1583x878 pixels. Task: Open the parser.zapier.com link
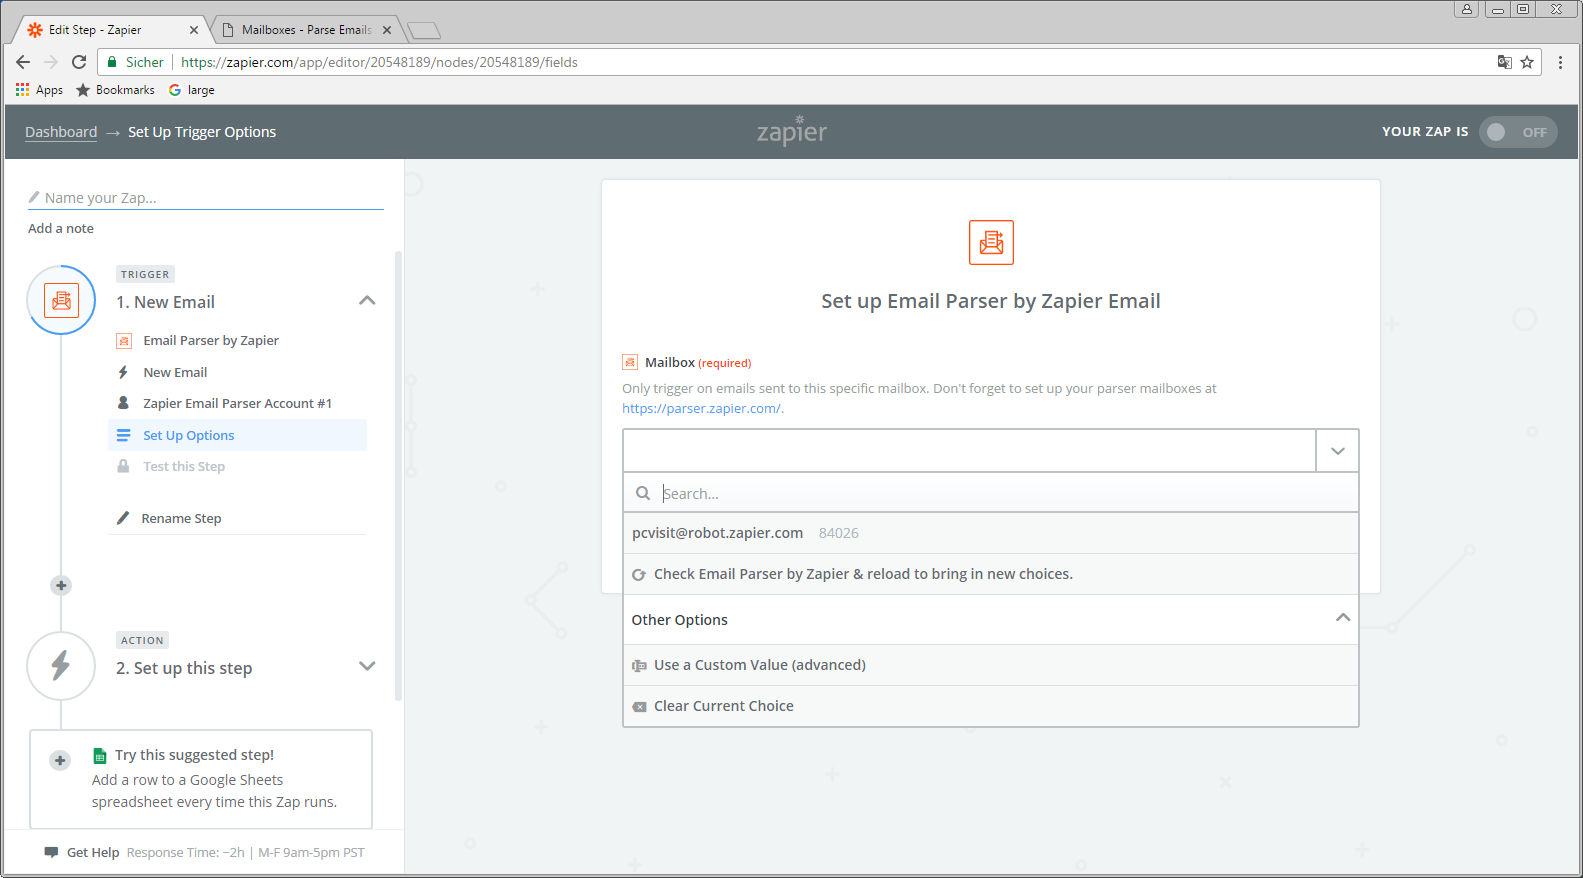(702, 408)
